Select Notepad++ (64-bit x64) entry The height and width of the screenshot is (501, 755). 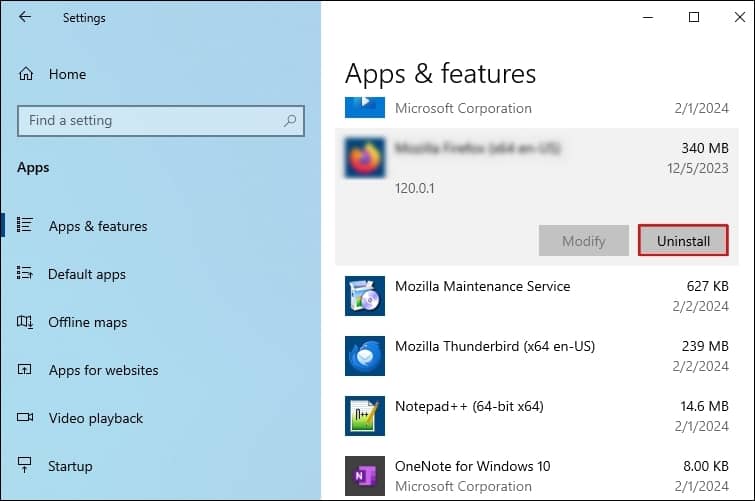[x=469, y=407]
